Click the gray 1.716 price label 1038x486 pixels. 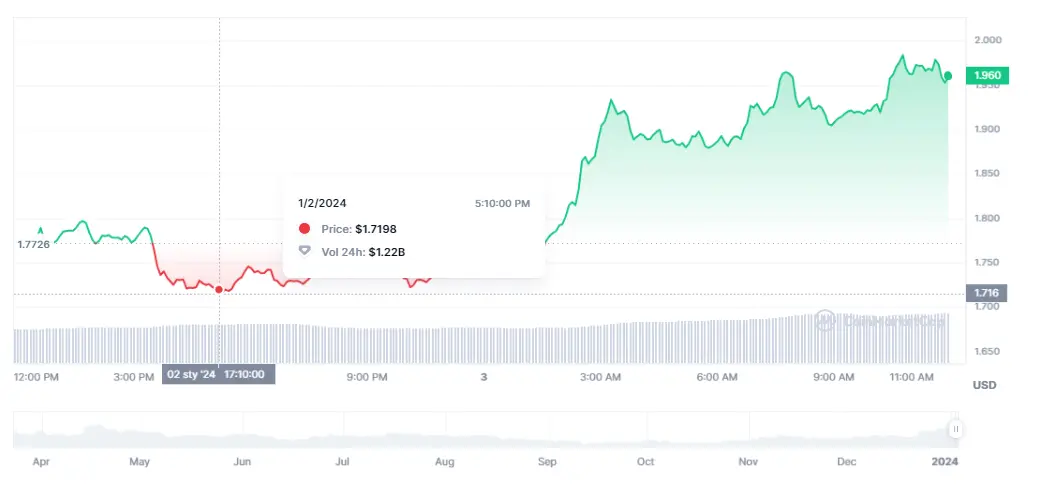[x=987, y=293]
